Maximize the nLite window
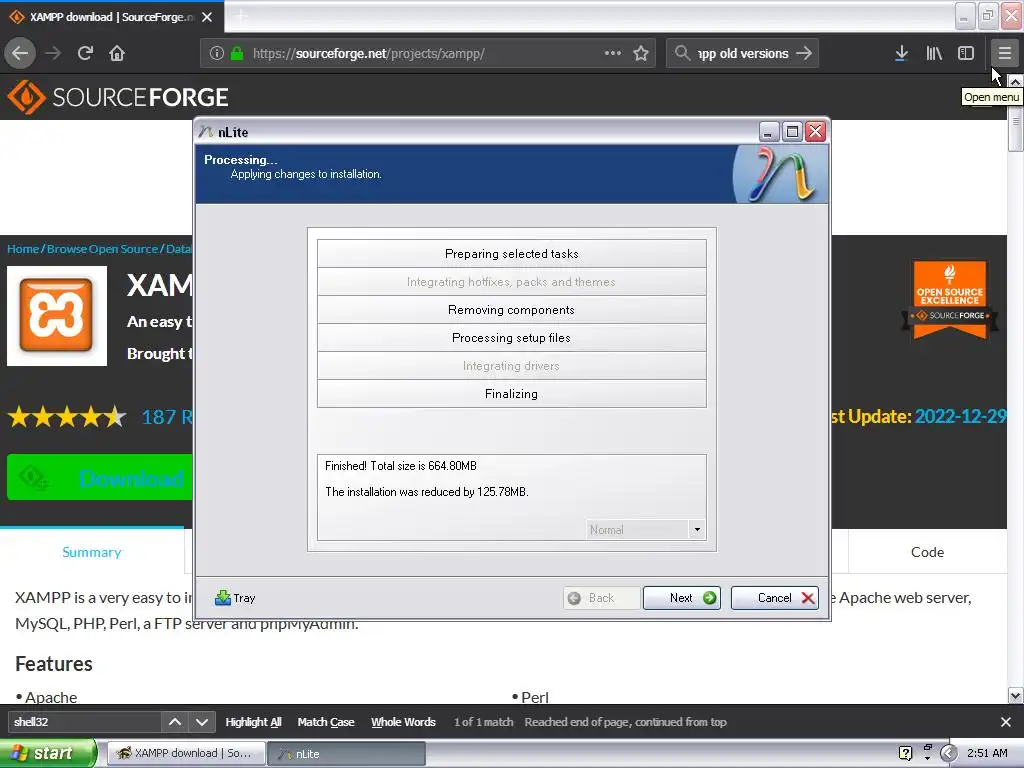This screenshot has height=768, width=1024. [792, 132]
